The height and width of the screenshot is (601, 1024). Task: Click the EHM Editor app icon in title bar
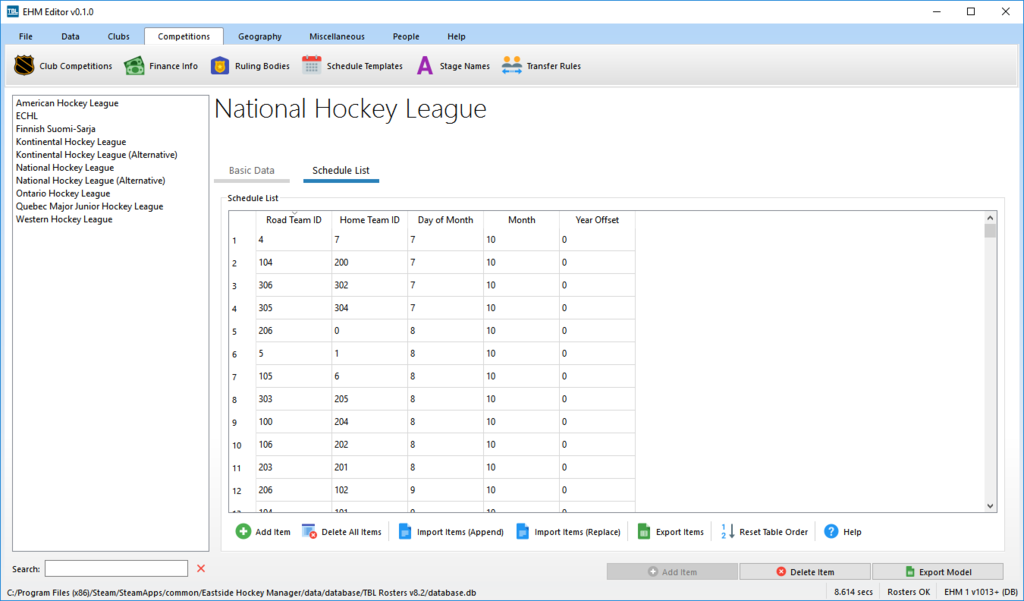coord(12,11)
